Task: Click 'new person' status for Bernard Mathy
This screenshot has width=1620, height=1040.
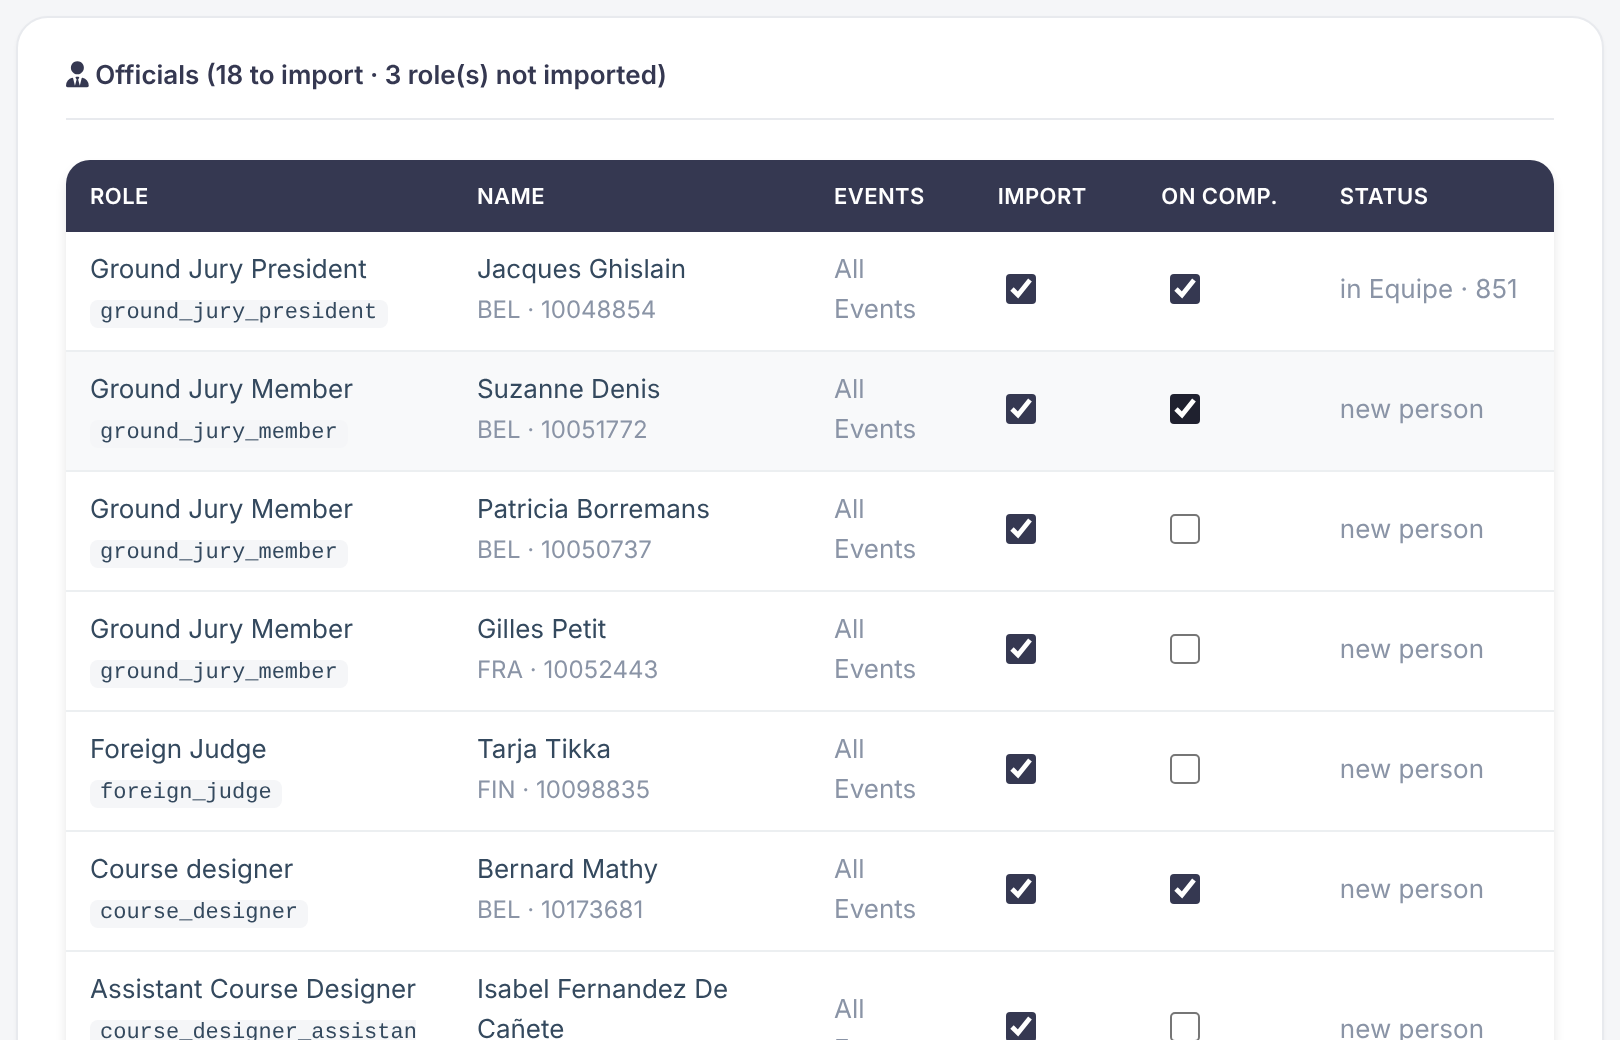Action: (x=1411, y=889)
